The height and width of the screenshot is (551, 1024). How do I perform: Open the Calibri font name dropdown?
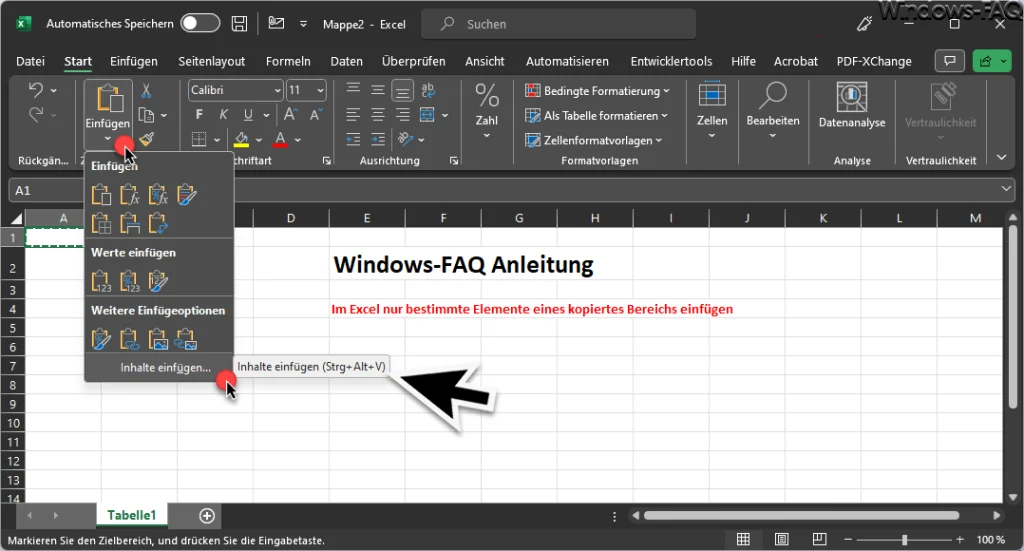[x=278, y=90]
